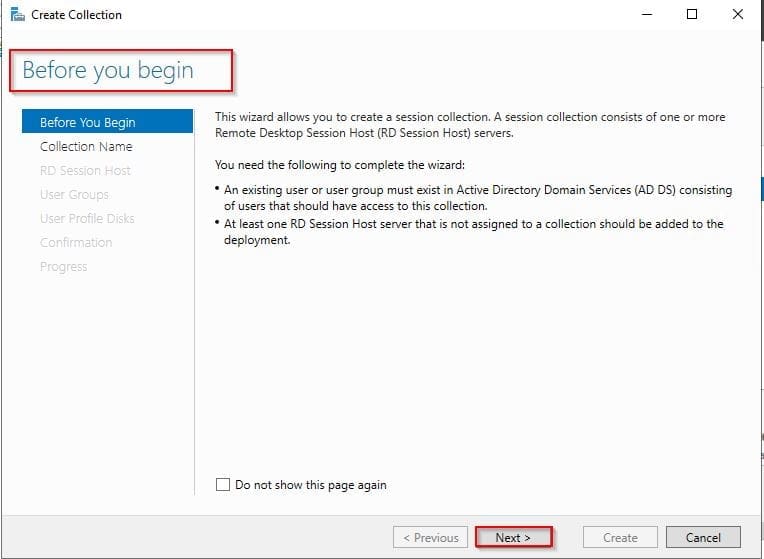Select the User Profile Disks step
This screenshot has height=559, width=764.
87,219
